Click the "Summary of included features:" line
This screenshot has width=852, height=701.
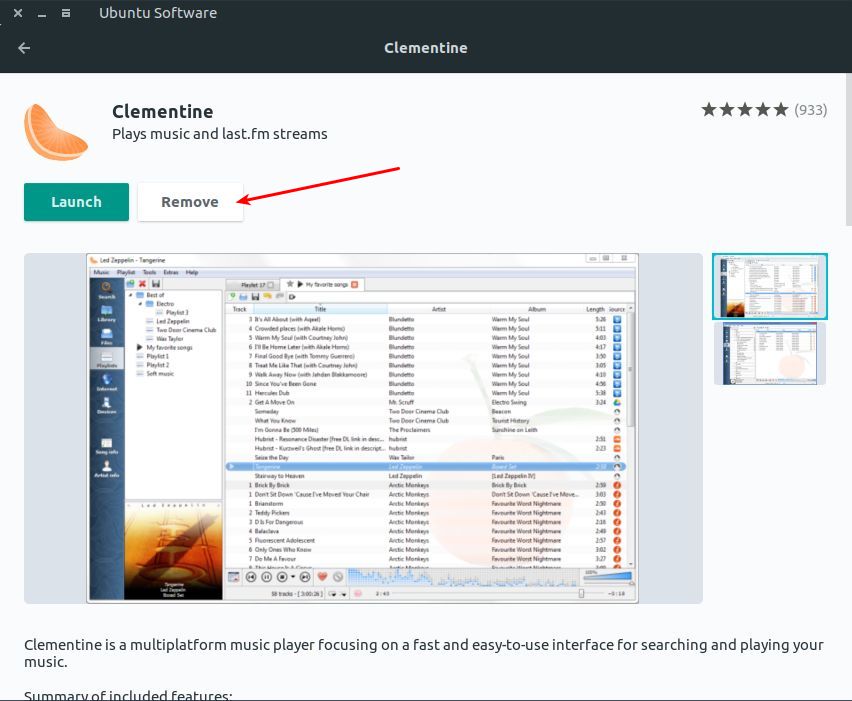pyautogui.click(x=128, y=695)
